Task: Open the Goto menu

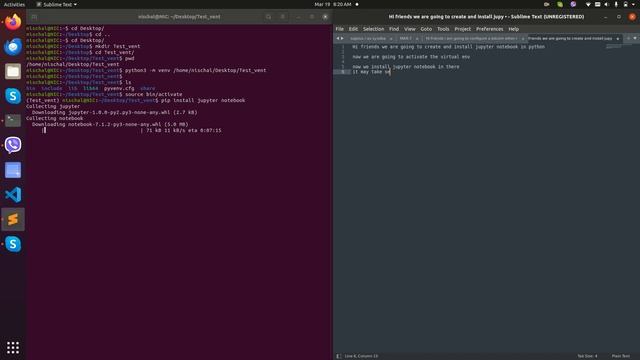Action: click(426, 29)
